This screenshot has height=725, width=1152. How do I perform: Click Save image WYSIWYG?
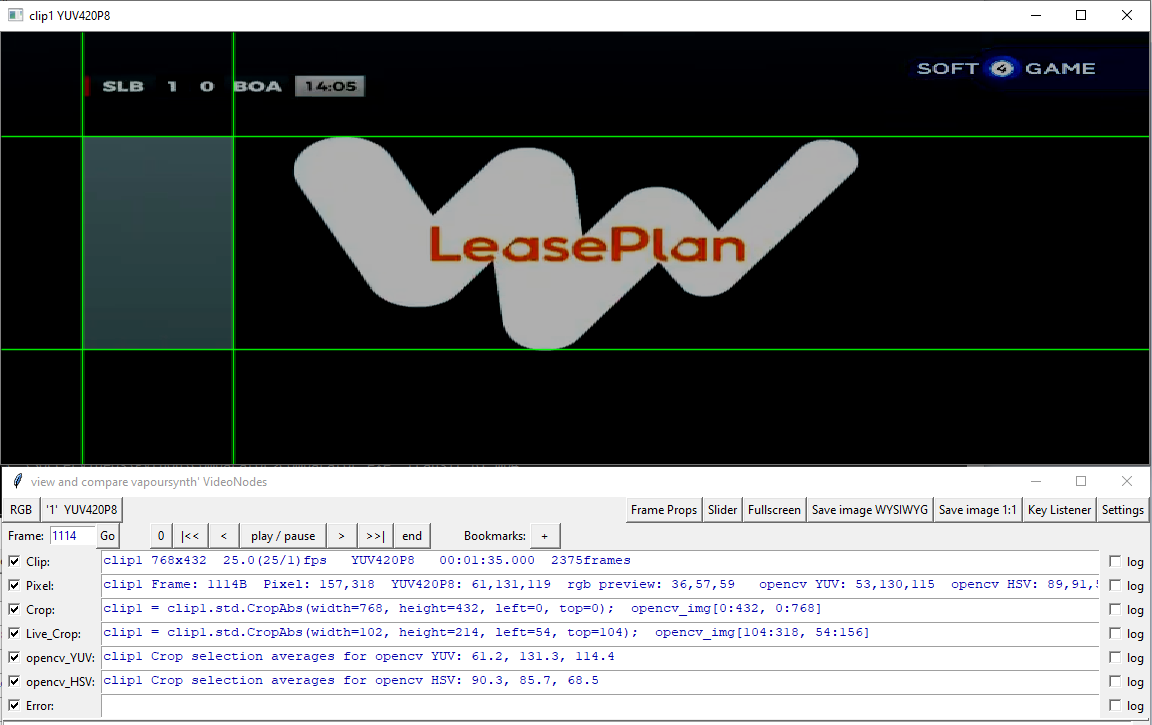click(869, 510)
